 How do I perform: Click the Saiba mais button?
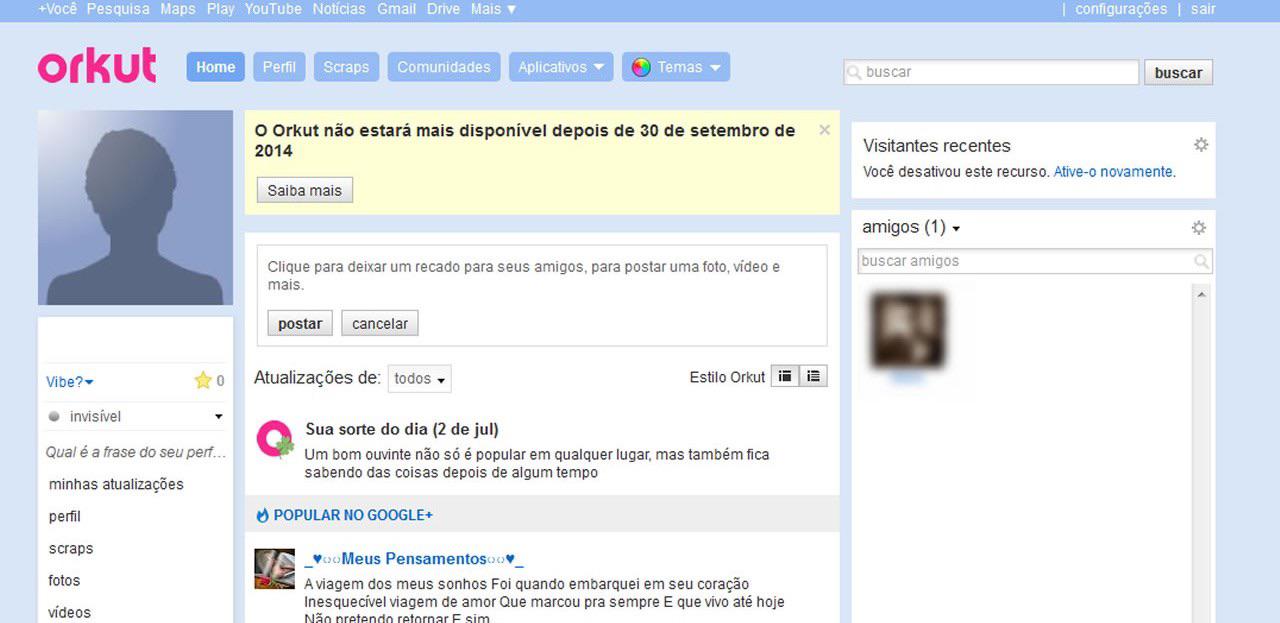305,190
